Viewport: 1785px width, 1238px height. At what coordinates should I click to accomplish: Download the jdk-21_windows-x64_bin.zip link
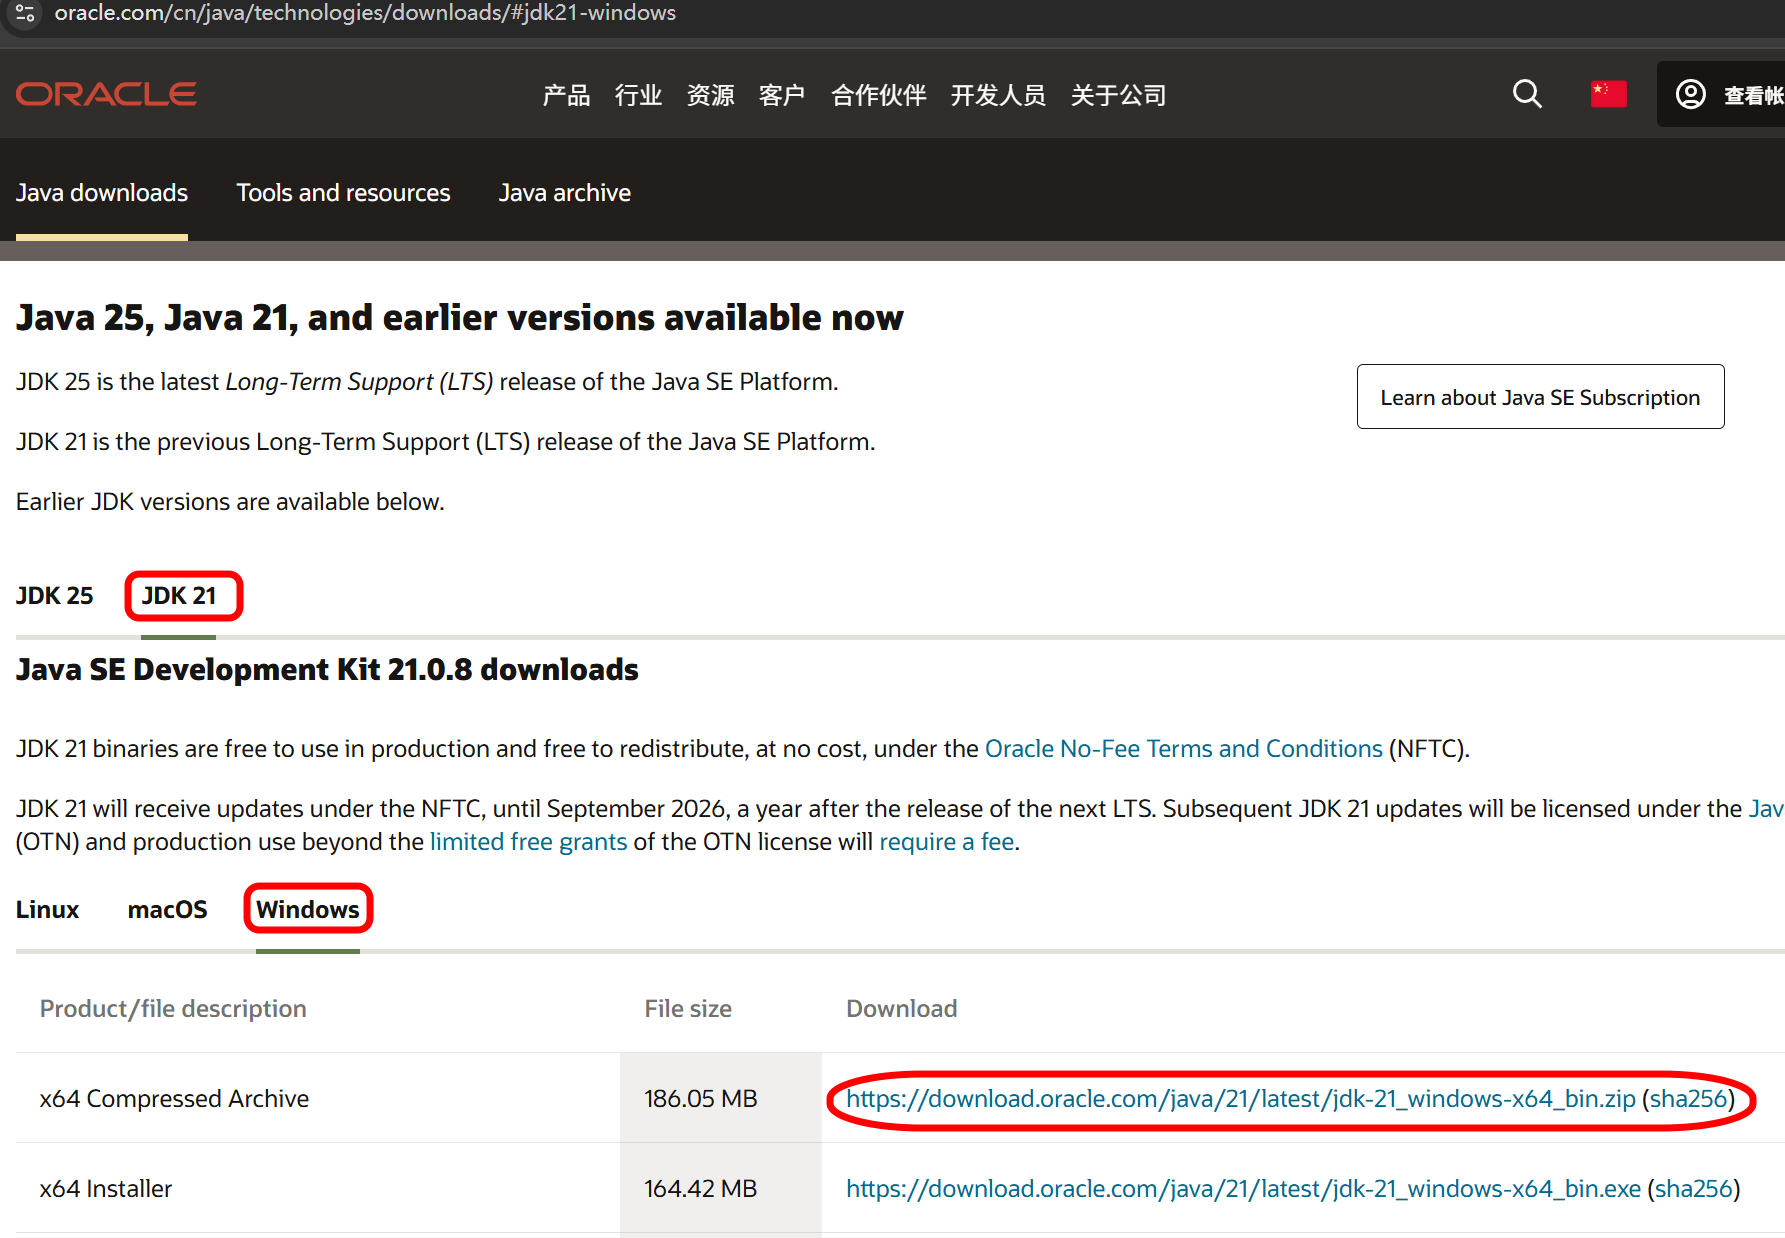(x=1241, y=1099)
